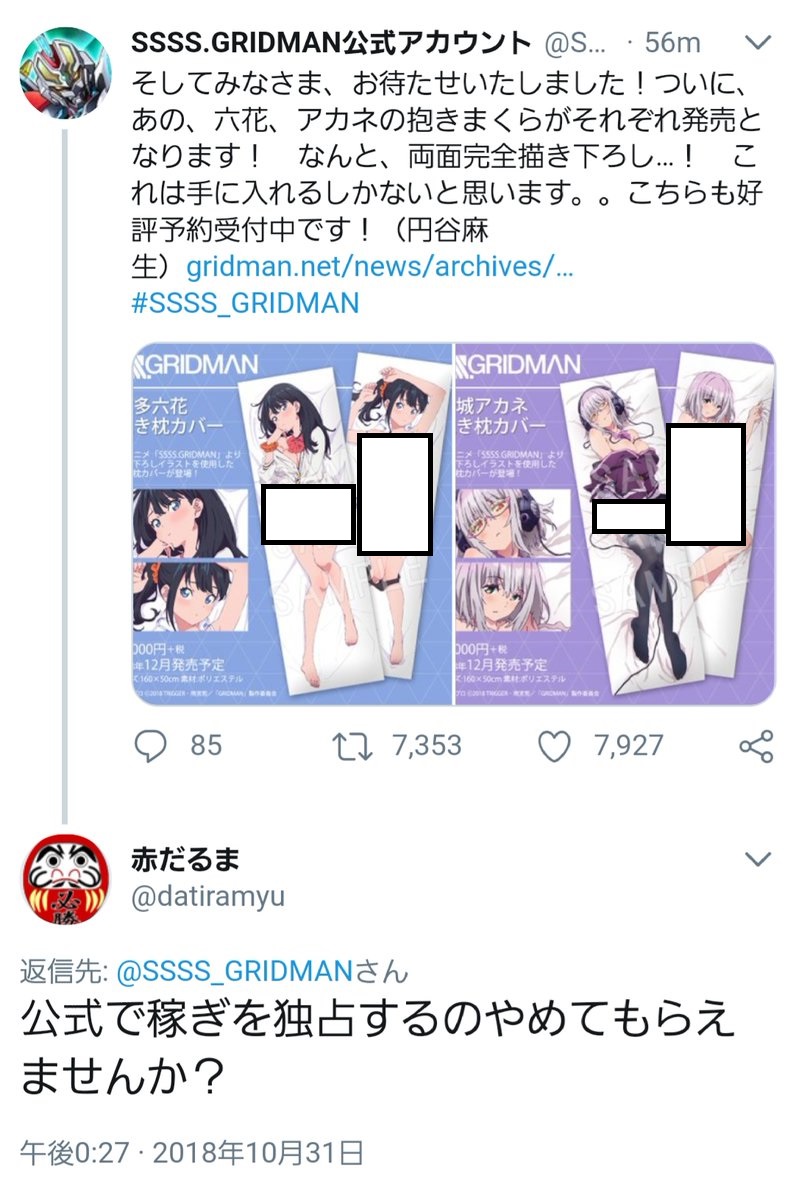Tap the #SSSS_GRIDMAN hashtag
The image size is (793, 1200).
(245, 303)
